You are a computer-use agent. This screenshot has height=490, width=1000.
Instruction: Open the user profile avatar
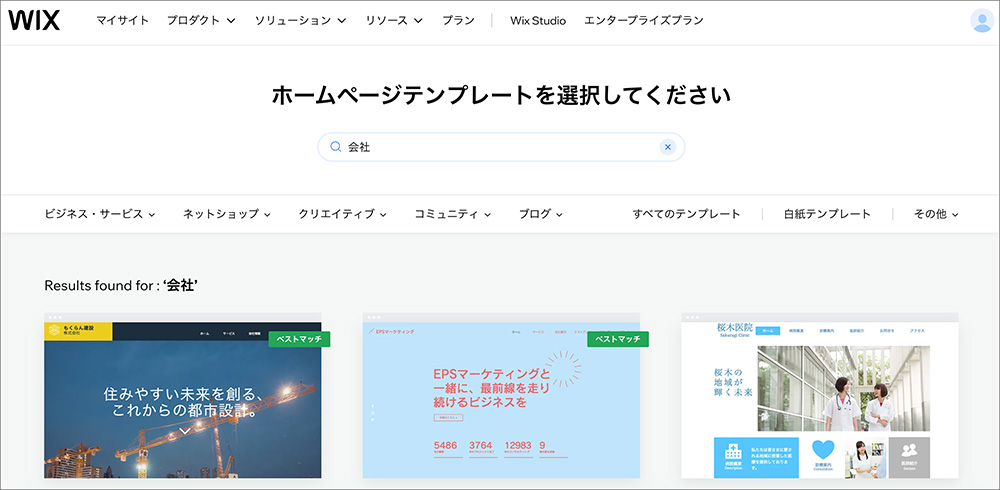981,20
